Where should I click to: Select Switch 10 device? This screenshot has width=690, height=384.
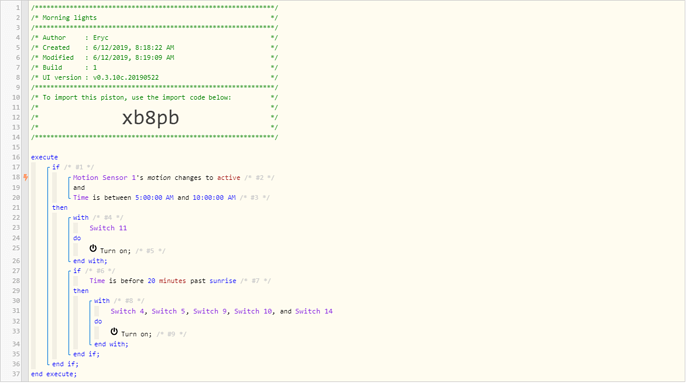pos(253,311)
